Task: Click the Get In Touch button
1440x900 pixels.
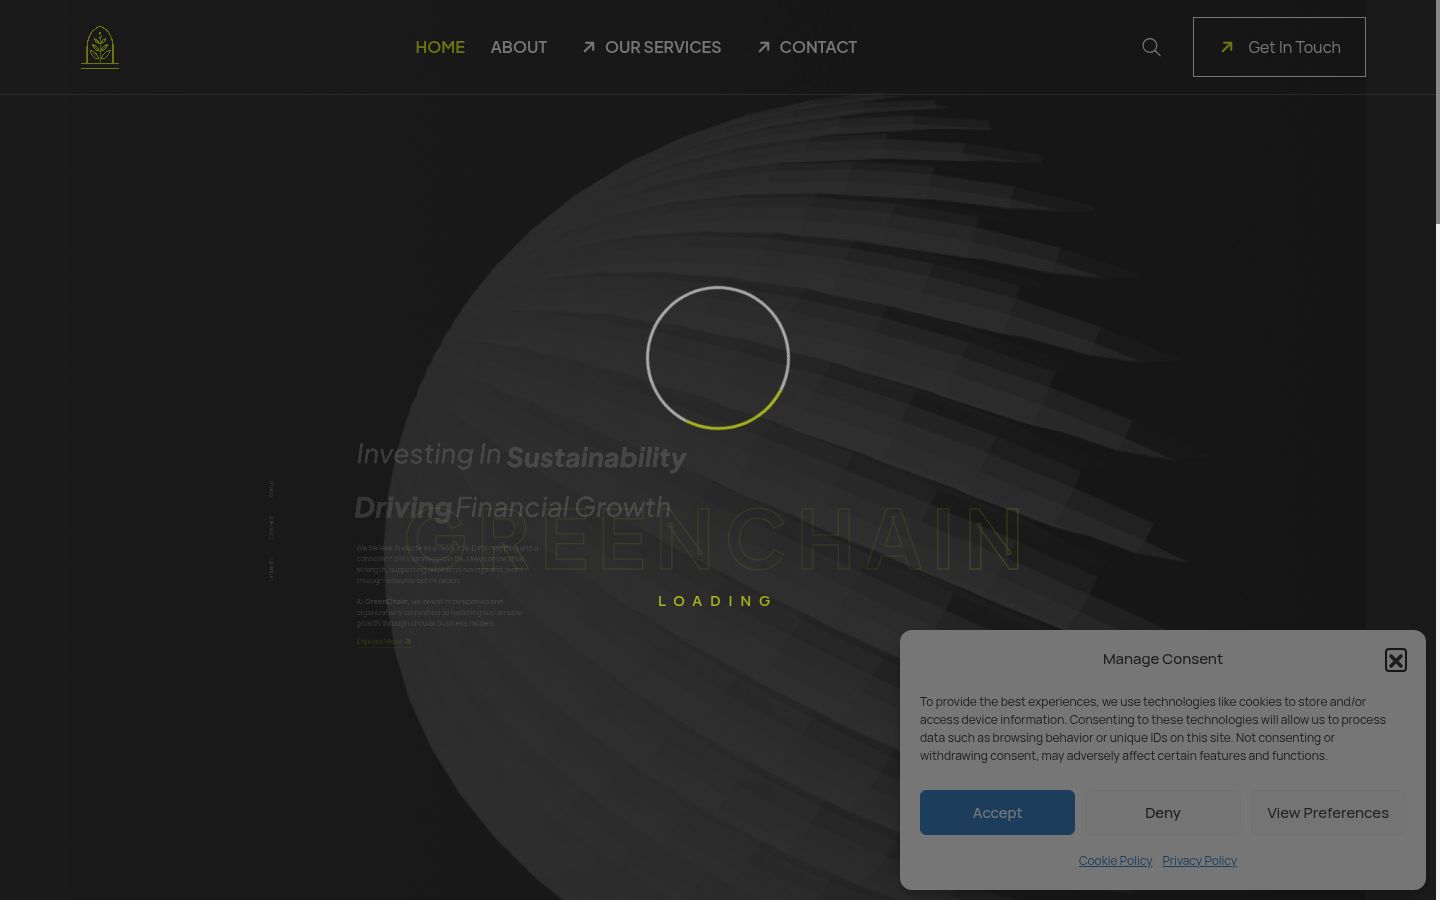Action: point(1279,47)
